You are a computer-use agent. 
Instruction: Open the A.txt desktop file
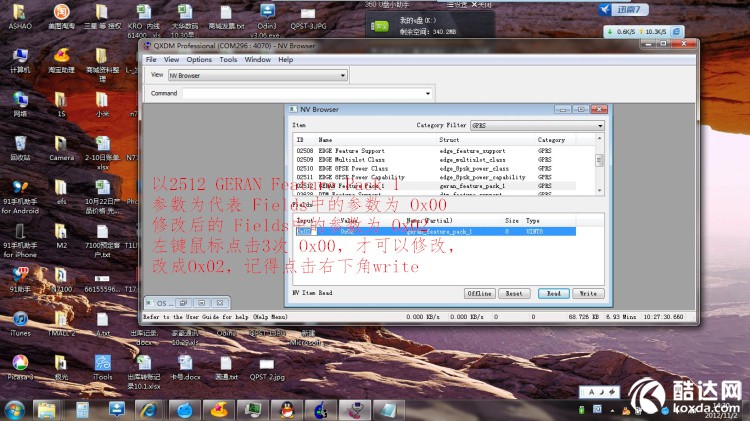click(x=102, y=323)
